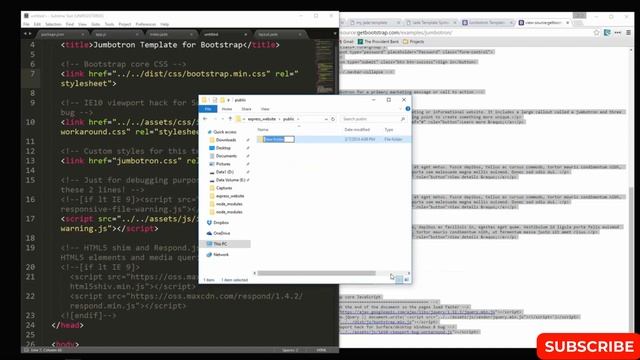640x360 pixels.
Task: Click the Explorer up-one-level arrow
Action: coord(230,119)
